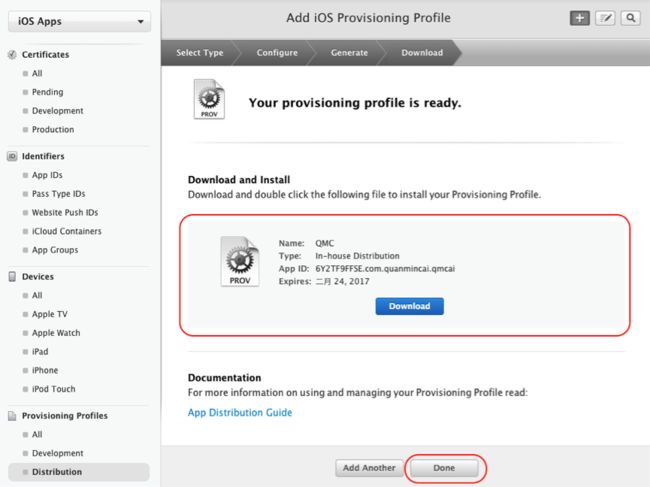
Task: Click the plus add profile icon
Action: [580, 18]
